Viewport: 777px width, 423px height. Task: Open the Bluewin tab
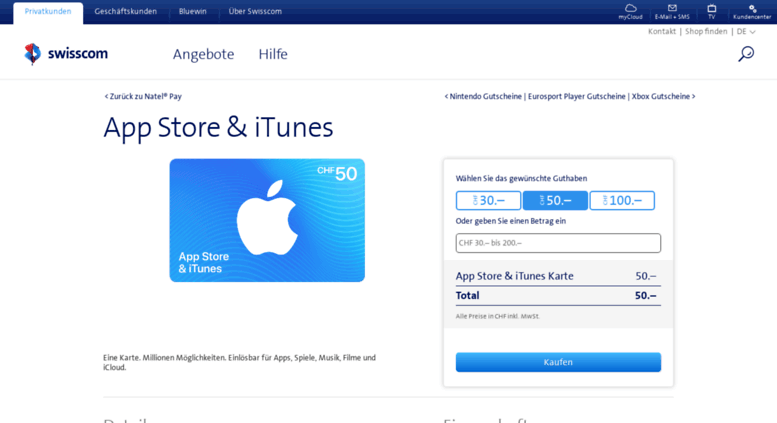coord(193,11)
